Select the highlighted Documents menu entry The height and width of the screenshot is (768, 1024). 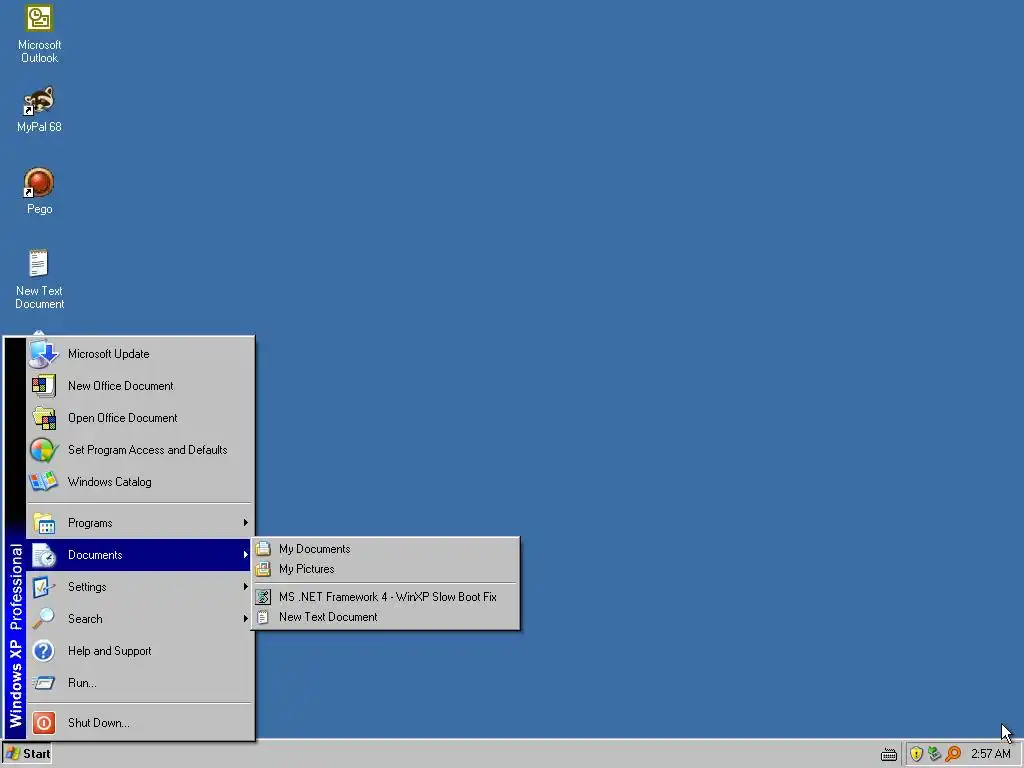coord(140,555)
